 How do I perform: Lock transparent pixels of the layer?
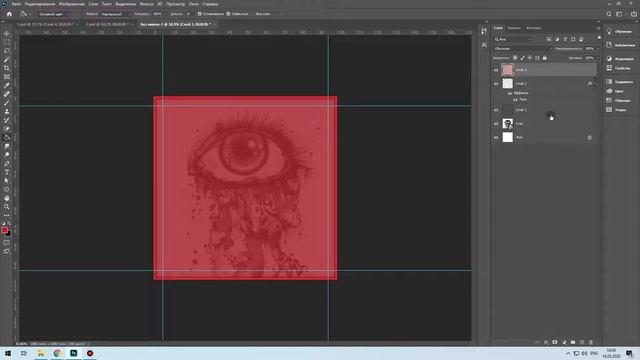pos(515,58)
